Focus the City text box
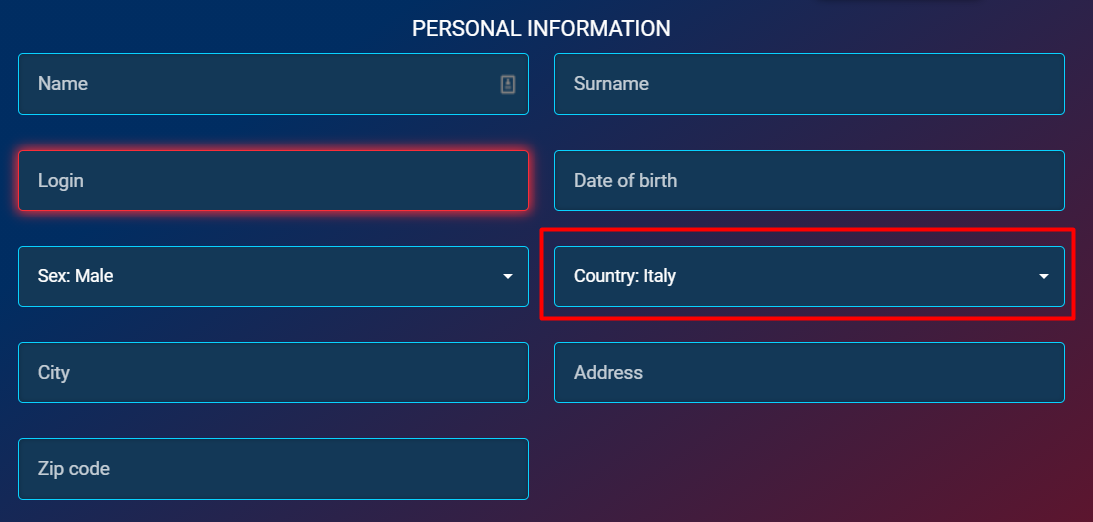This screenshot has height=522, width=1093. click(x=272, y=372)
